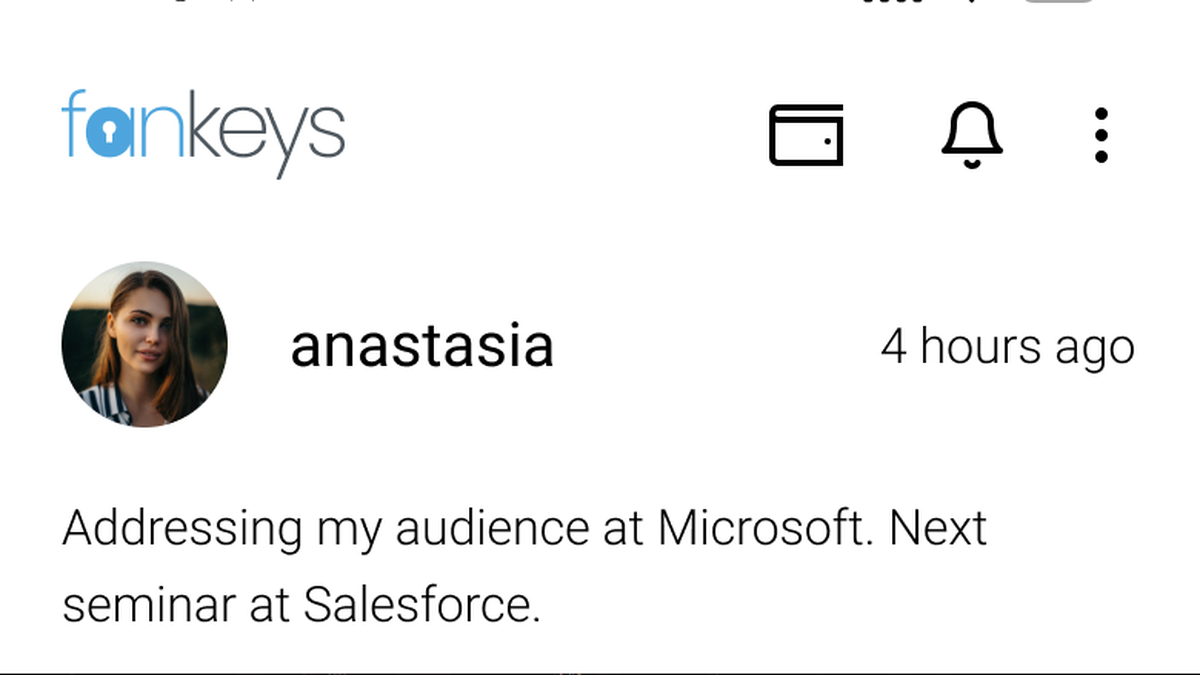Click the word Salesforce in post
1200x675 pixels.
pos(421,604)
